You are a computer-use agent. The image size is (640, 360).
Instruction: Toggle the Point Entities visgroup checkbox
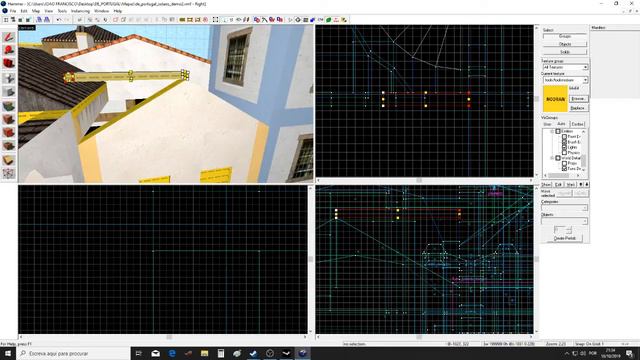tap(564, 137)
